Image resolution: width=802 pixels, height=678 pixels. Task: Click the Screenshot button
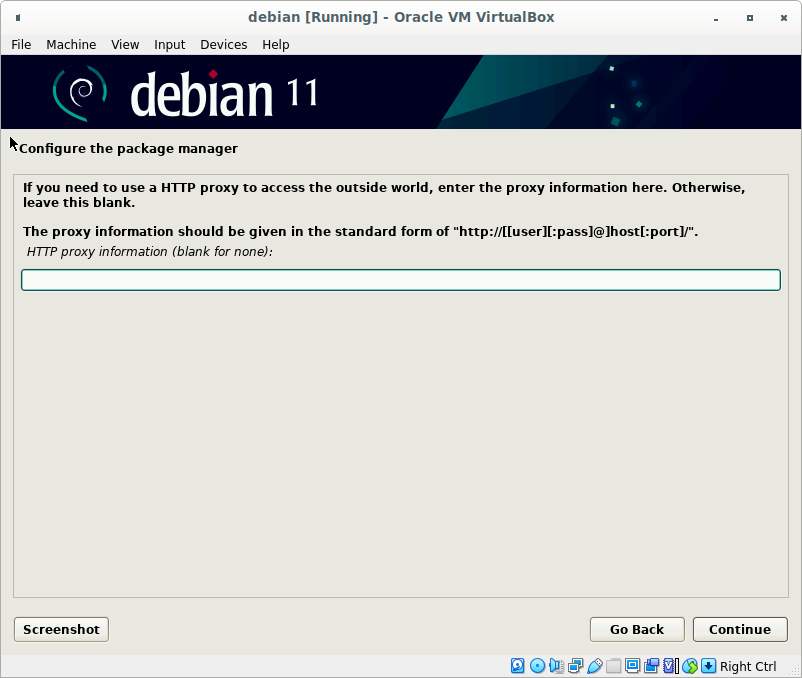tap(61, 629)
